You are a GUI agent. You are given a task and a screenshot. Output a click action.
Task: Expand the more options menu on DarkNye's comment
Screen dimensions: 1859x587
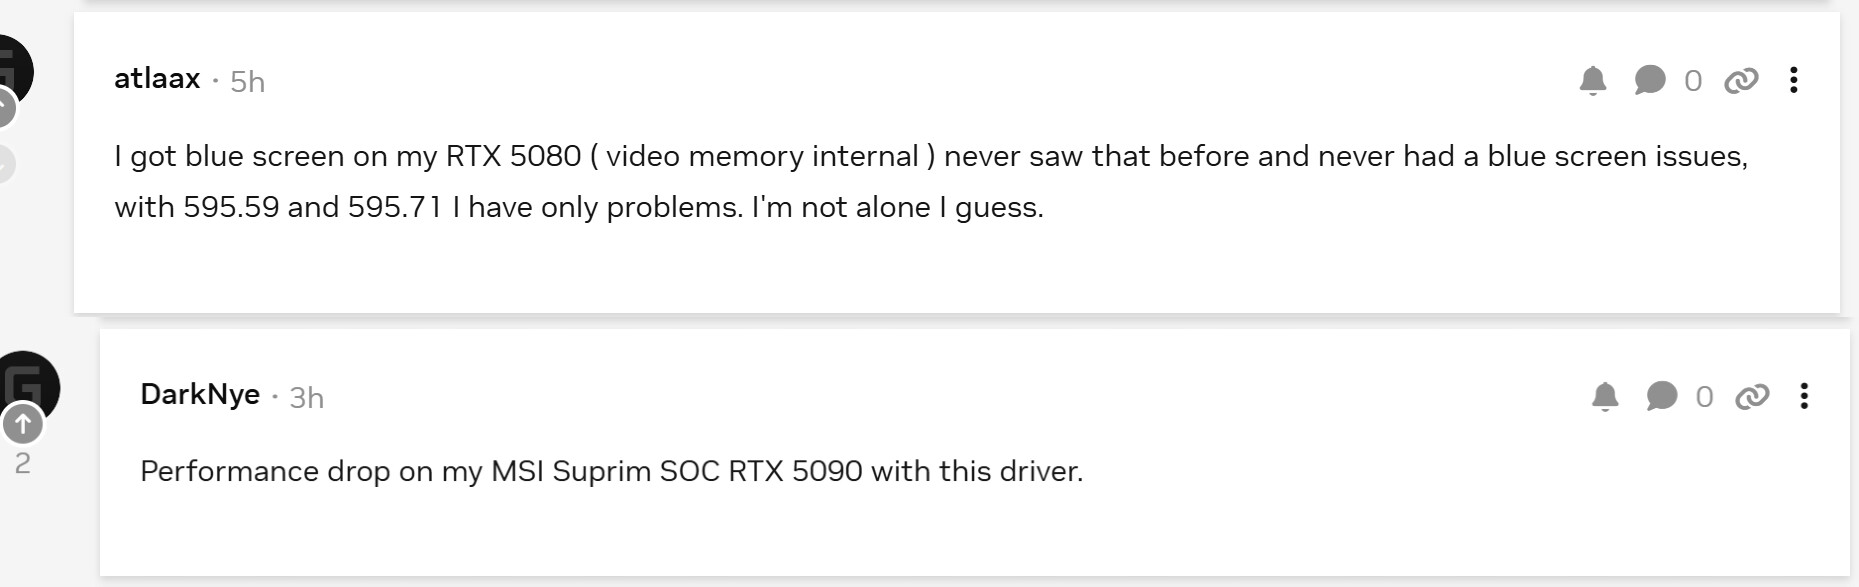[x=1804, y=397]
